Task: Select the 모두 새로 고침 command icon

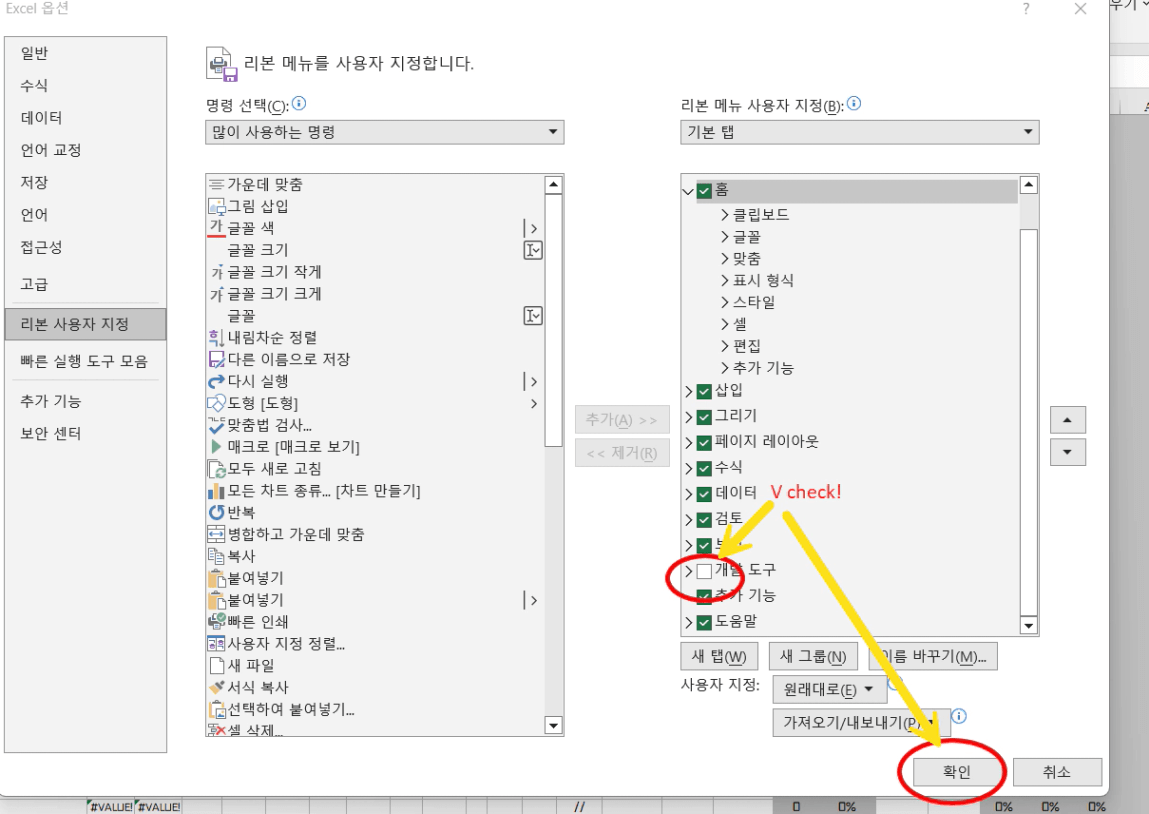Action: pos(216,469)
